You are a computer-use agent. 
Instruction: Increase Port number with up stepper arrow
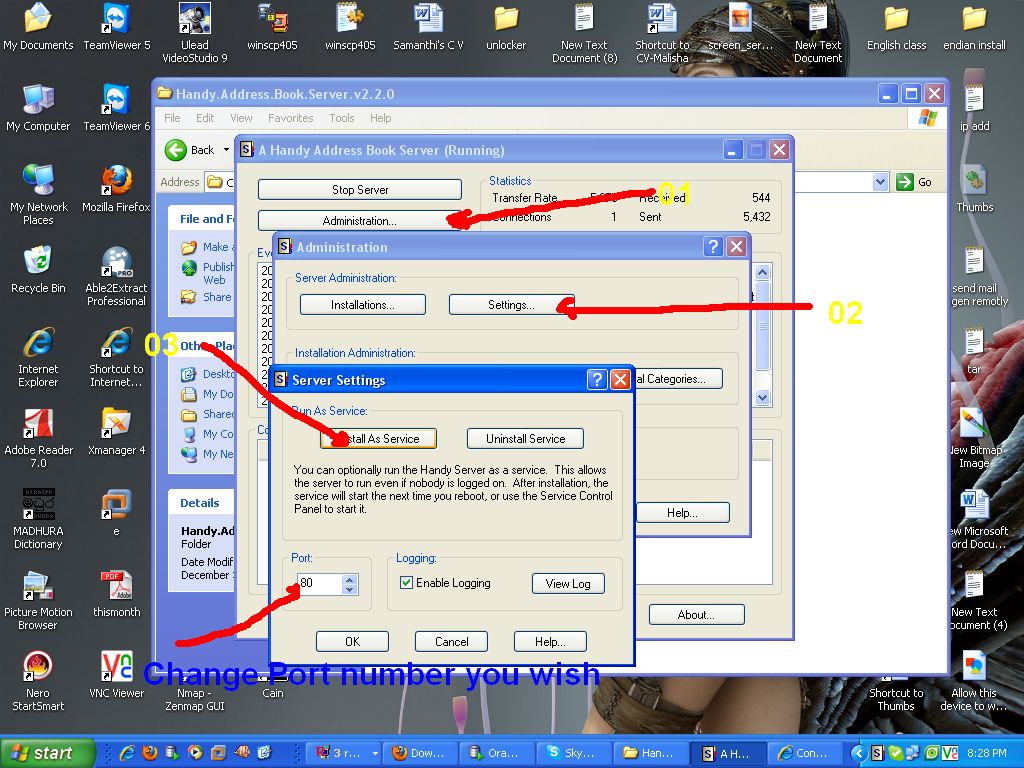(x=349, y=579)
